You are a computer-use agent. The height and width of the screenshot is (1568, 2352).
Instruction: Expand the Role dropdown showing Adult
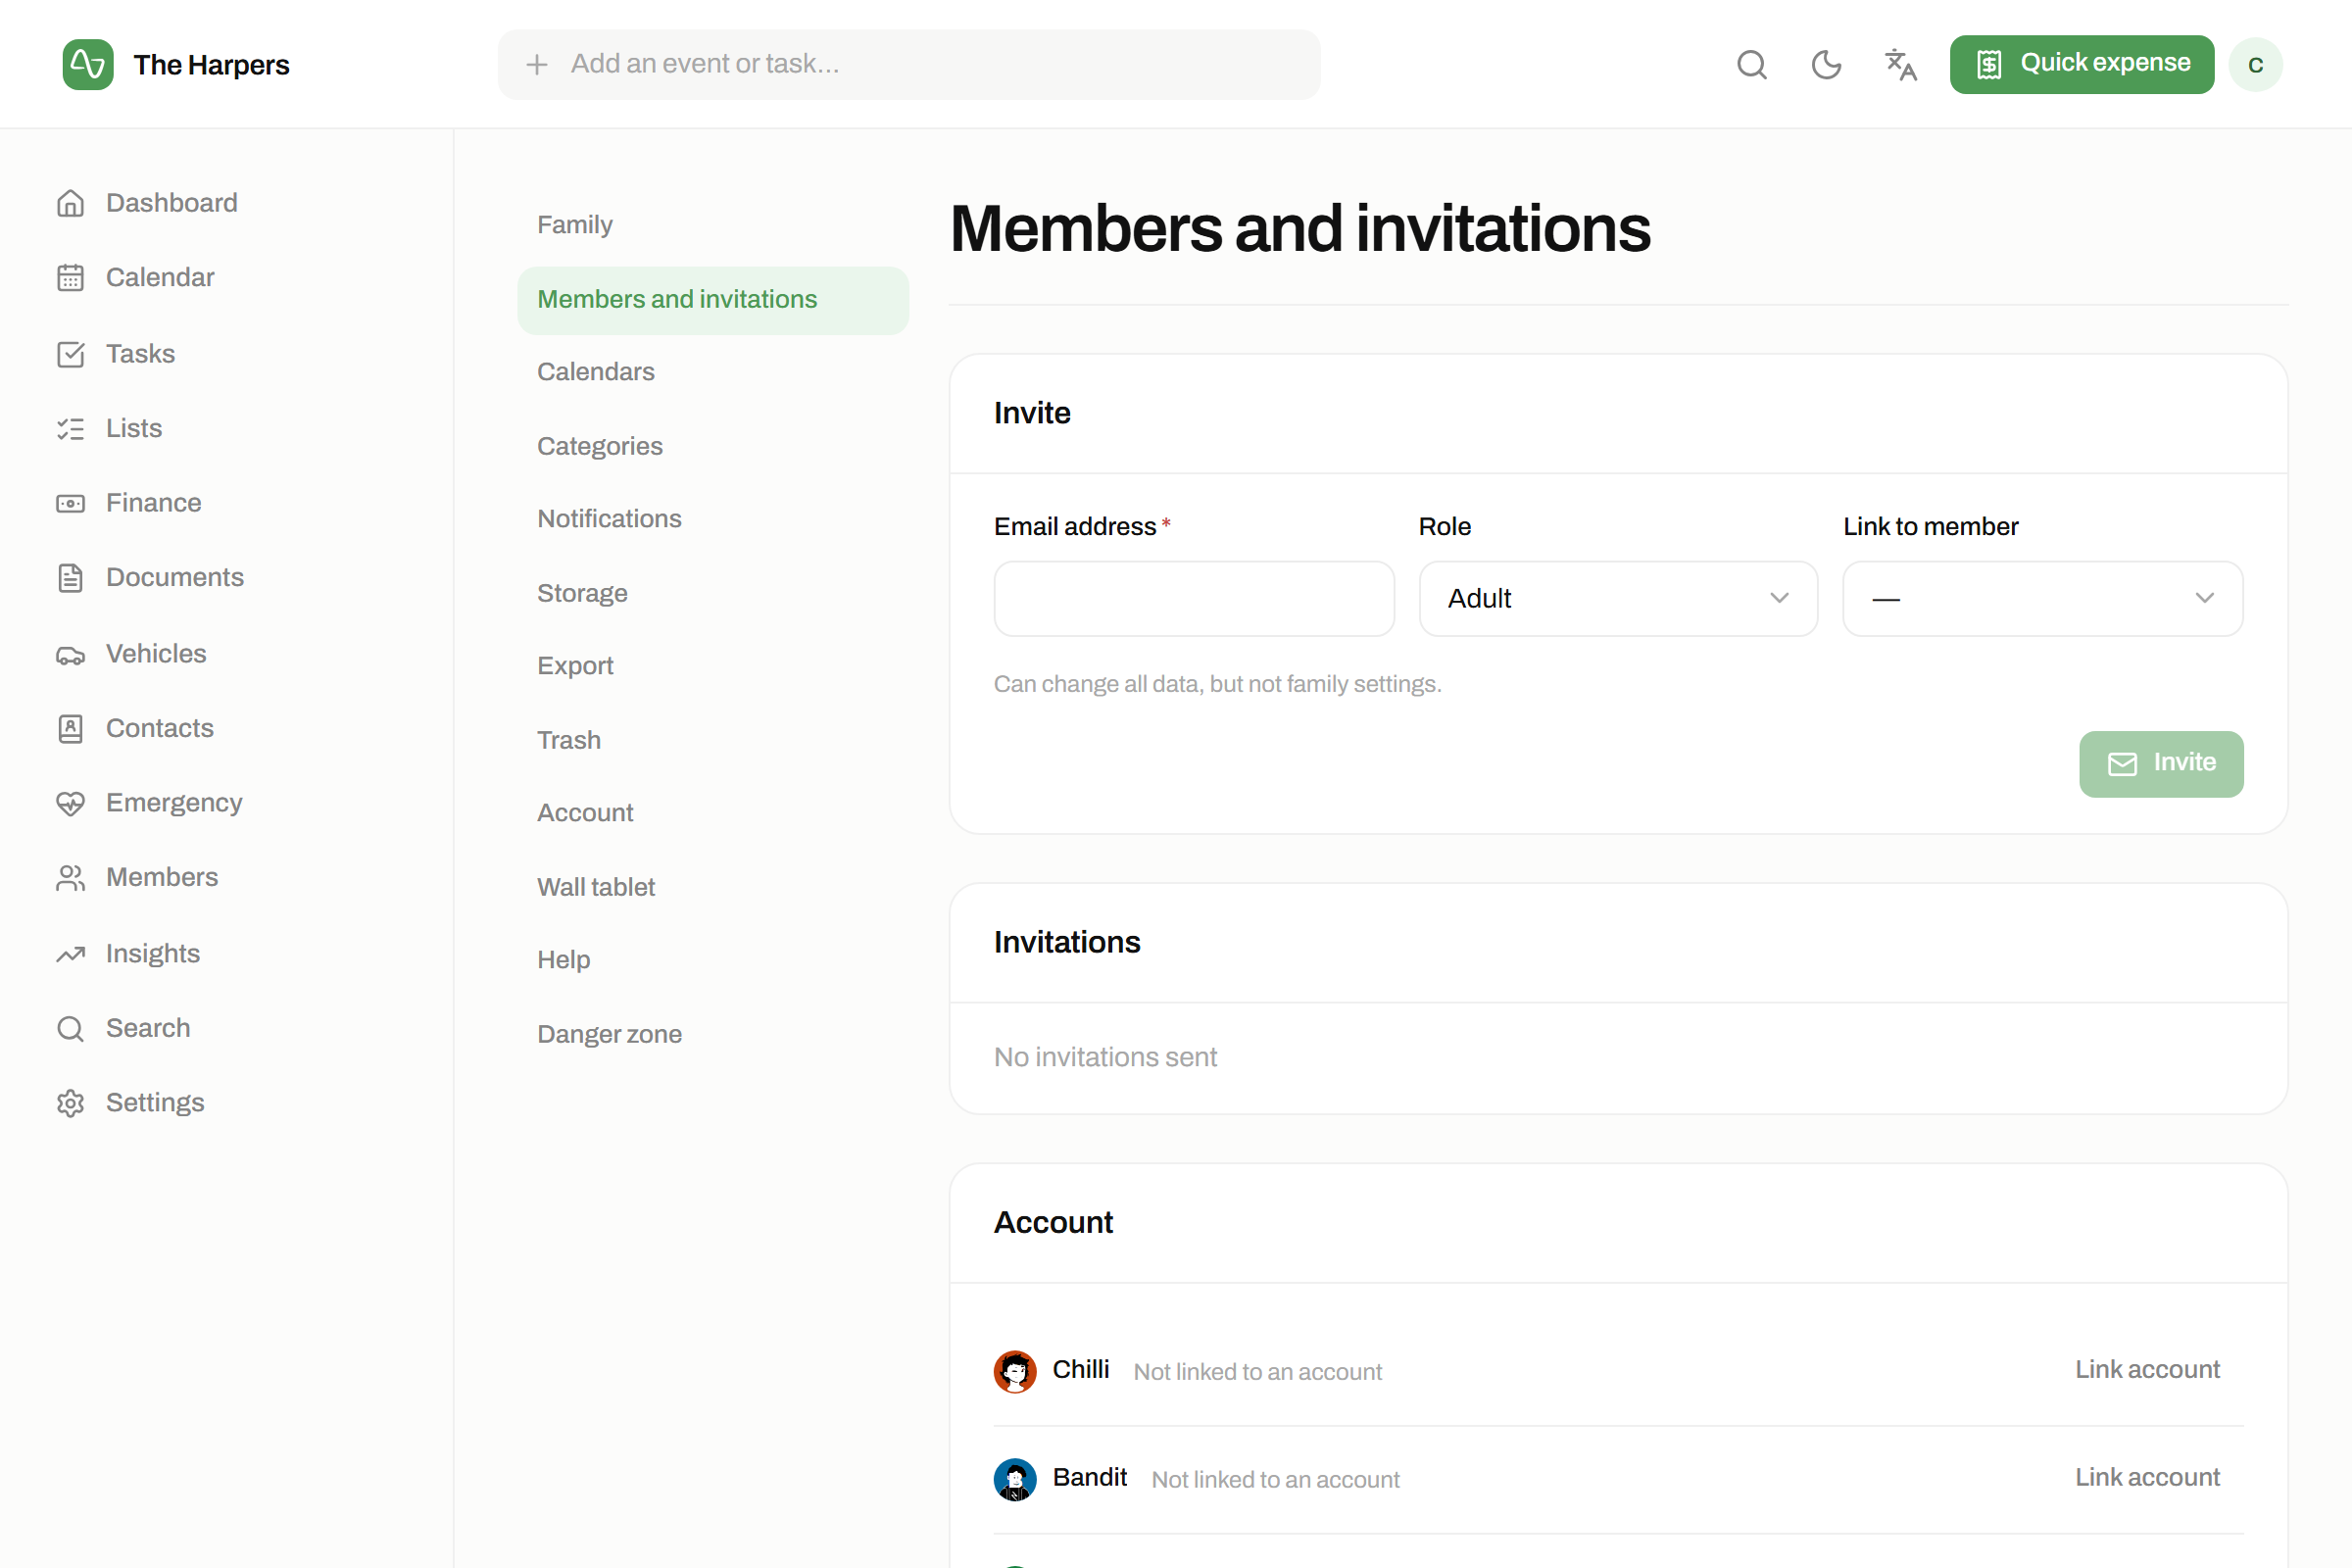(x=1618, y=598)
